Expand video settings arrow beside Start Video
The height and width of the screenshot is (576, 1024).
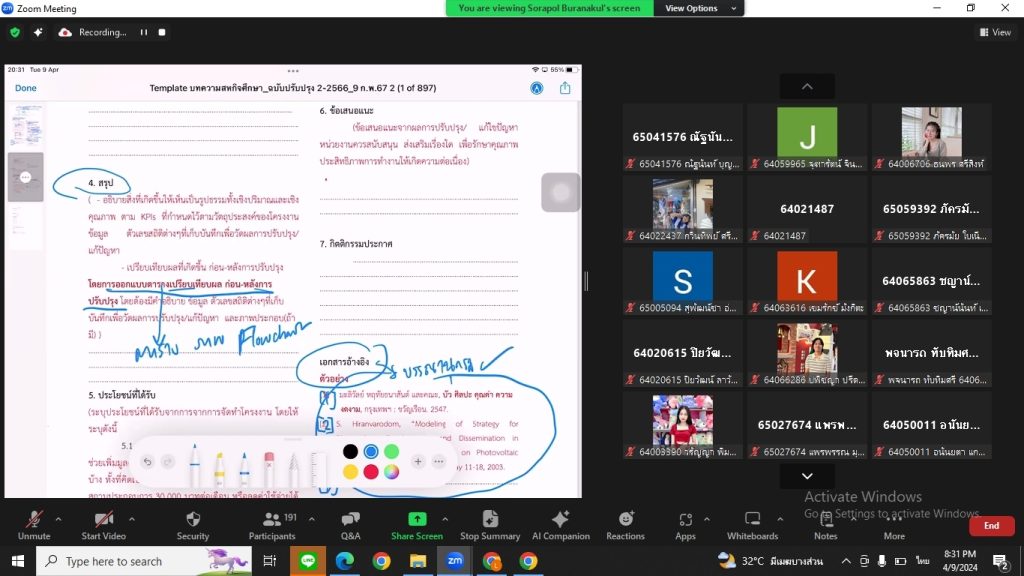coord(132,519)
